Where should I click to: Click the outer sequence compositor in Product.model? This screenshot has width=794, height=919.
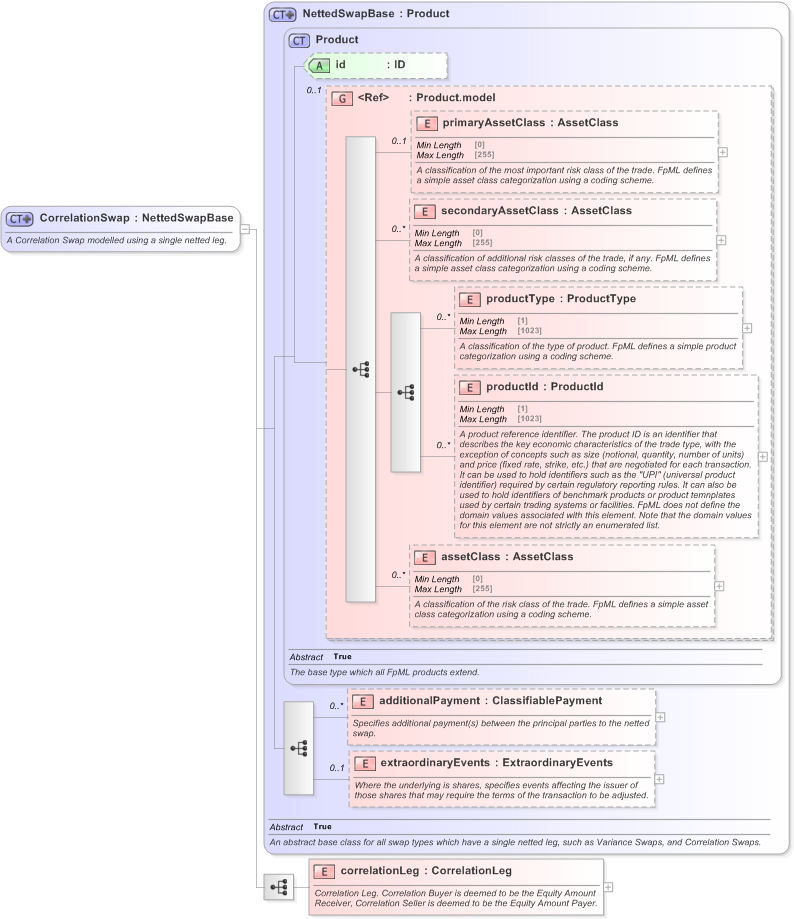(360, 369)
